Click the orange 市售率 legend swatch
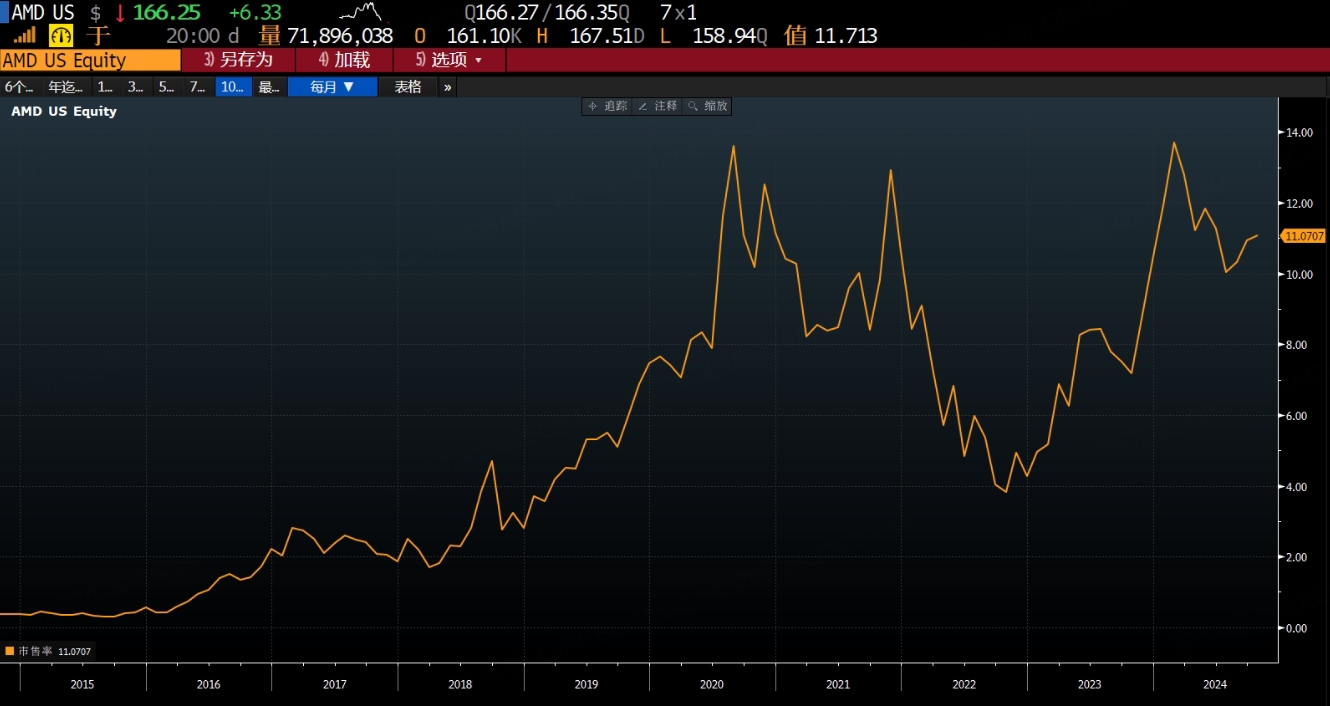The width and height of the screenshot is (1330, 706). pyautogui.click(x=10, y=651)
